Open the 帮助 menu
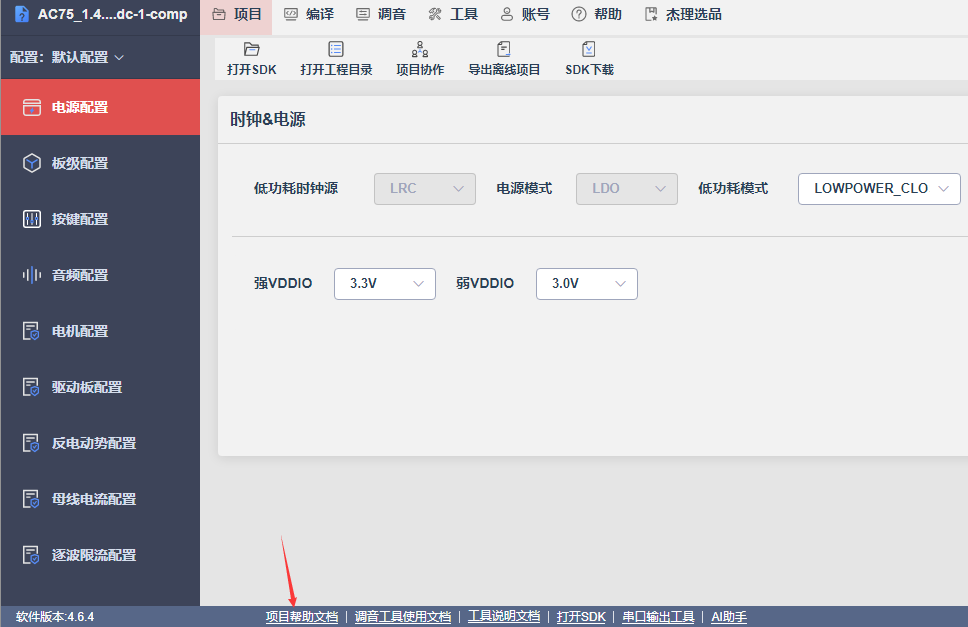This screenshot has width=968, height=627. pos(597,14)
